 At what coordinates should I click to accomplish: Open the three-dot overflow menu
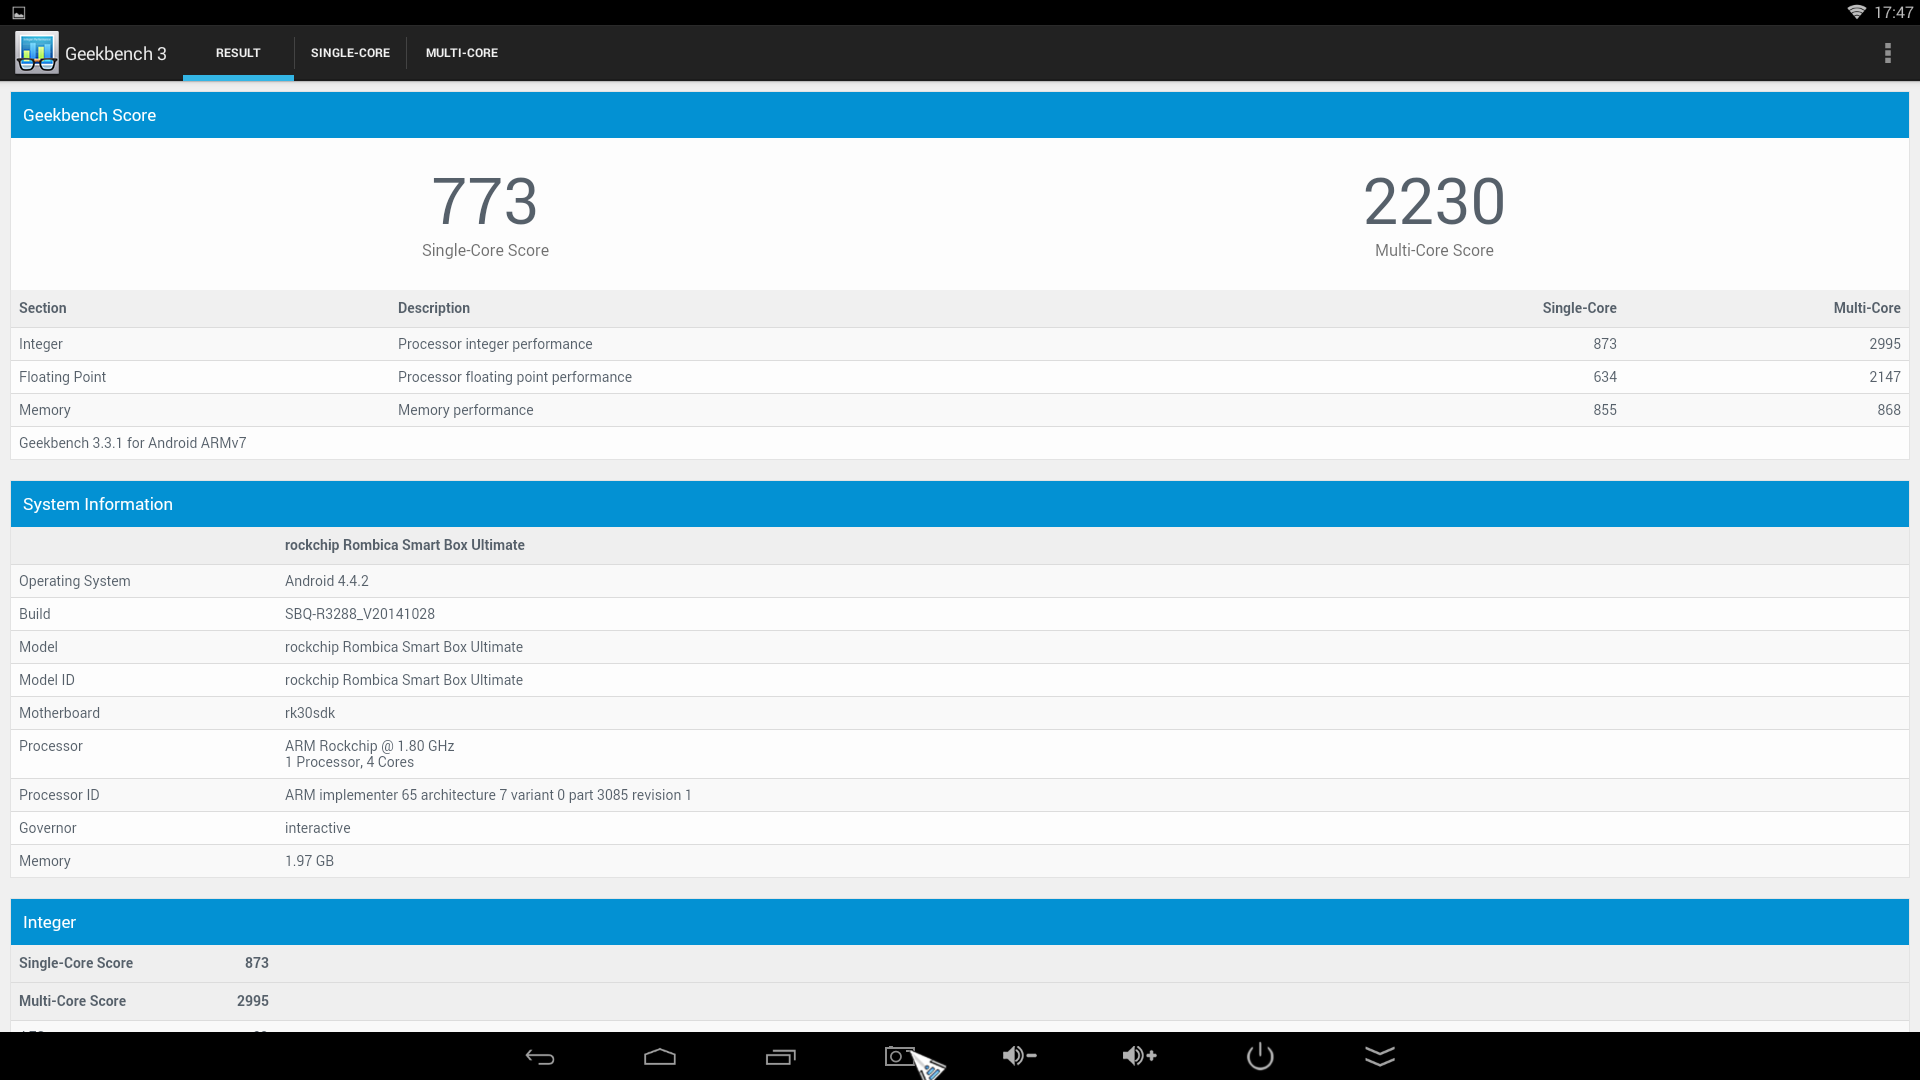pyautogui.click(x=1887, y=53)
